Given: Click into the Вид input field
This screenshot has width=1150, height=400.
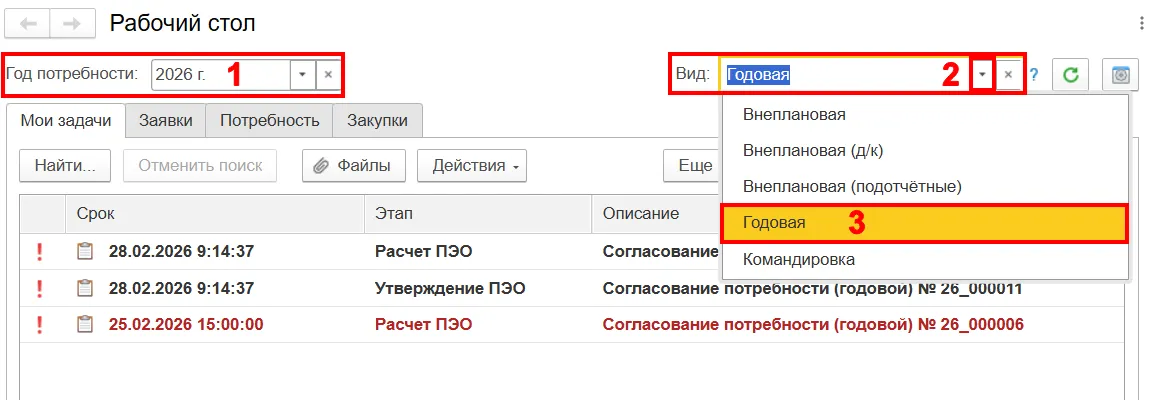Looking at the screenshot, I should [x=846, y=74].
